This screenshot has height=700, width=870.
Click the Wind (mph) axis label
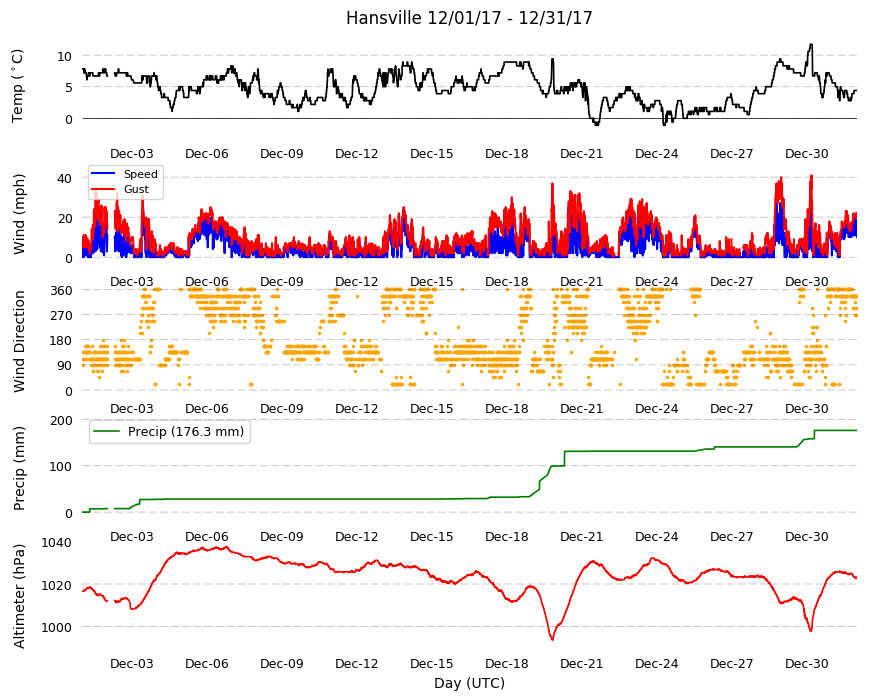pyautogui.click(x=19, y=214)
